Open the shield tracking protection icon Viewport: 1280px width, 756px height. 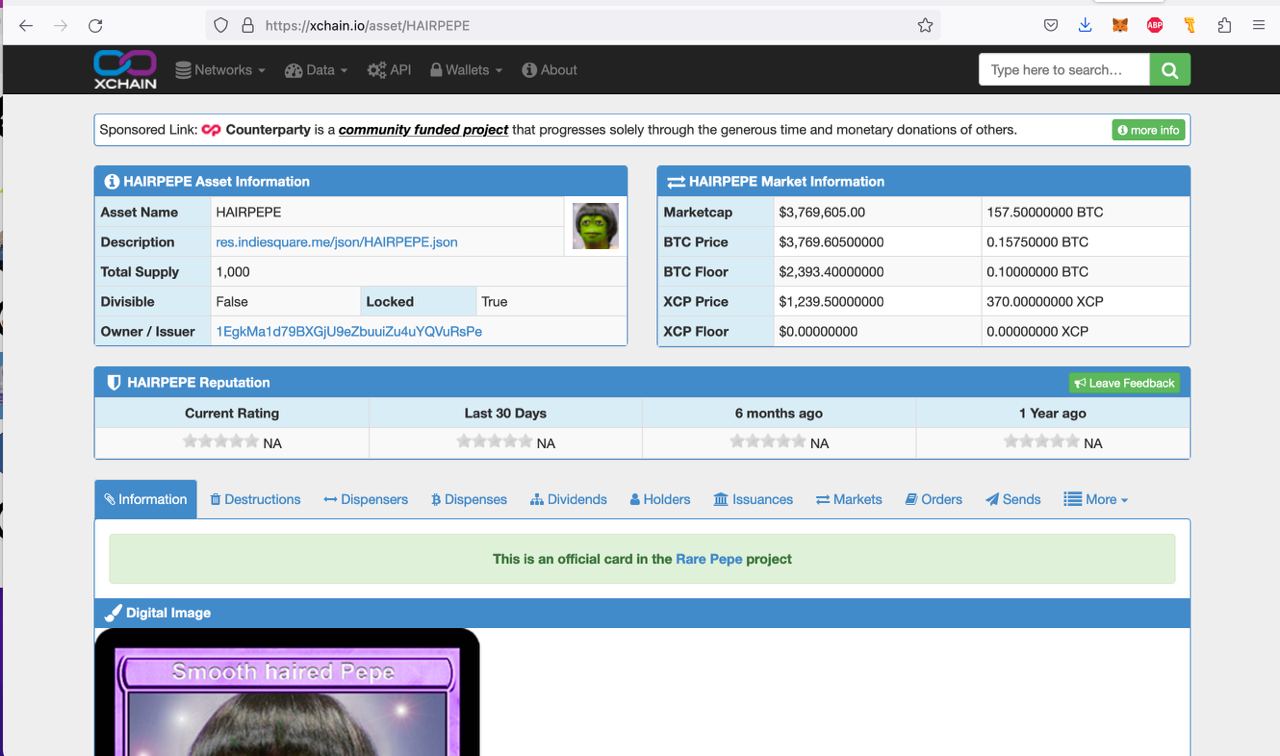(x=221, y=26)
